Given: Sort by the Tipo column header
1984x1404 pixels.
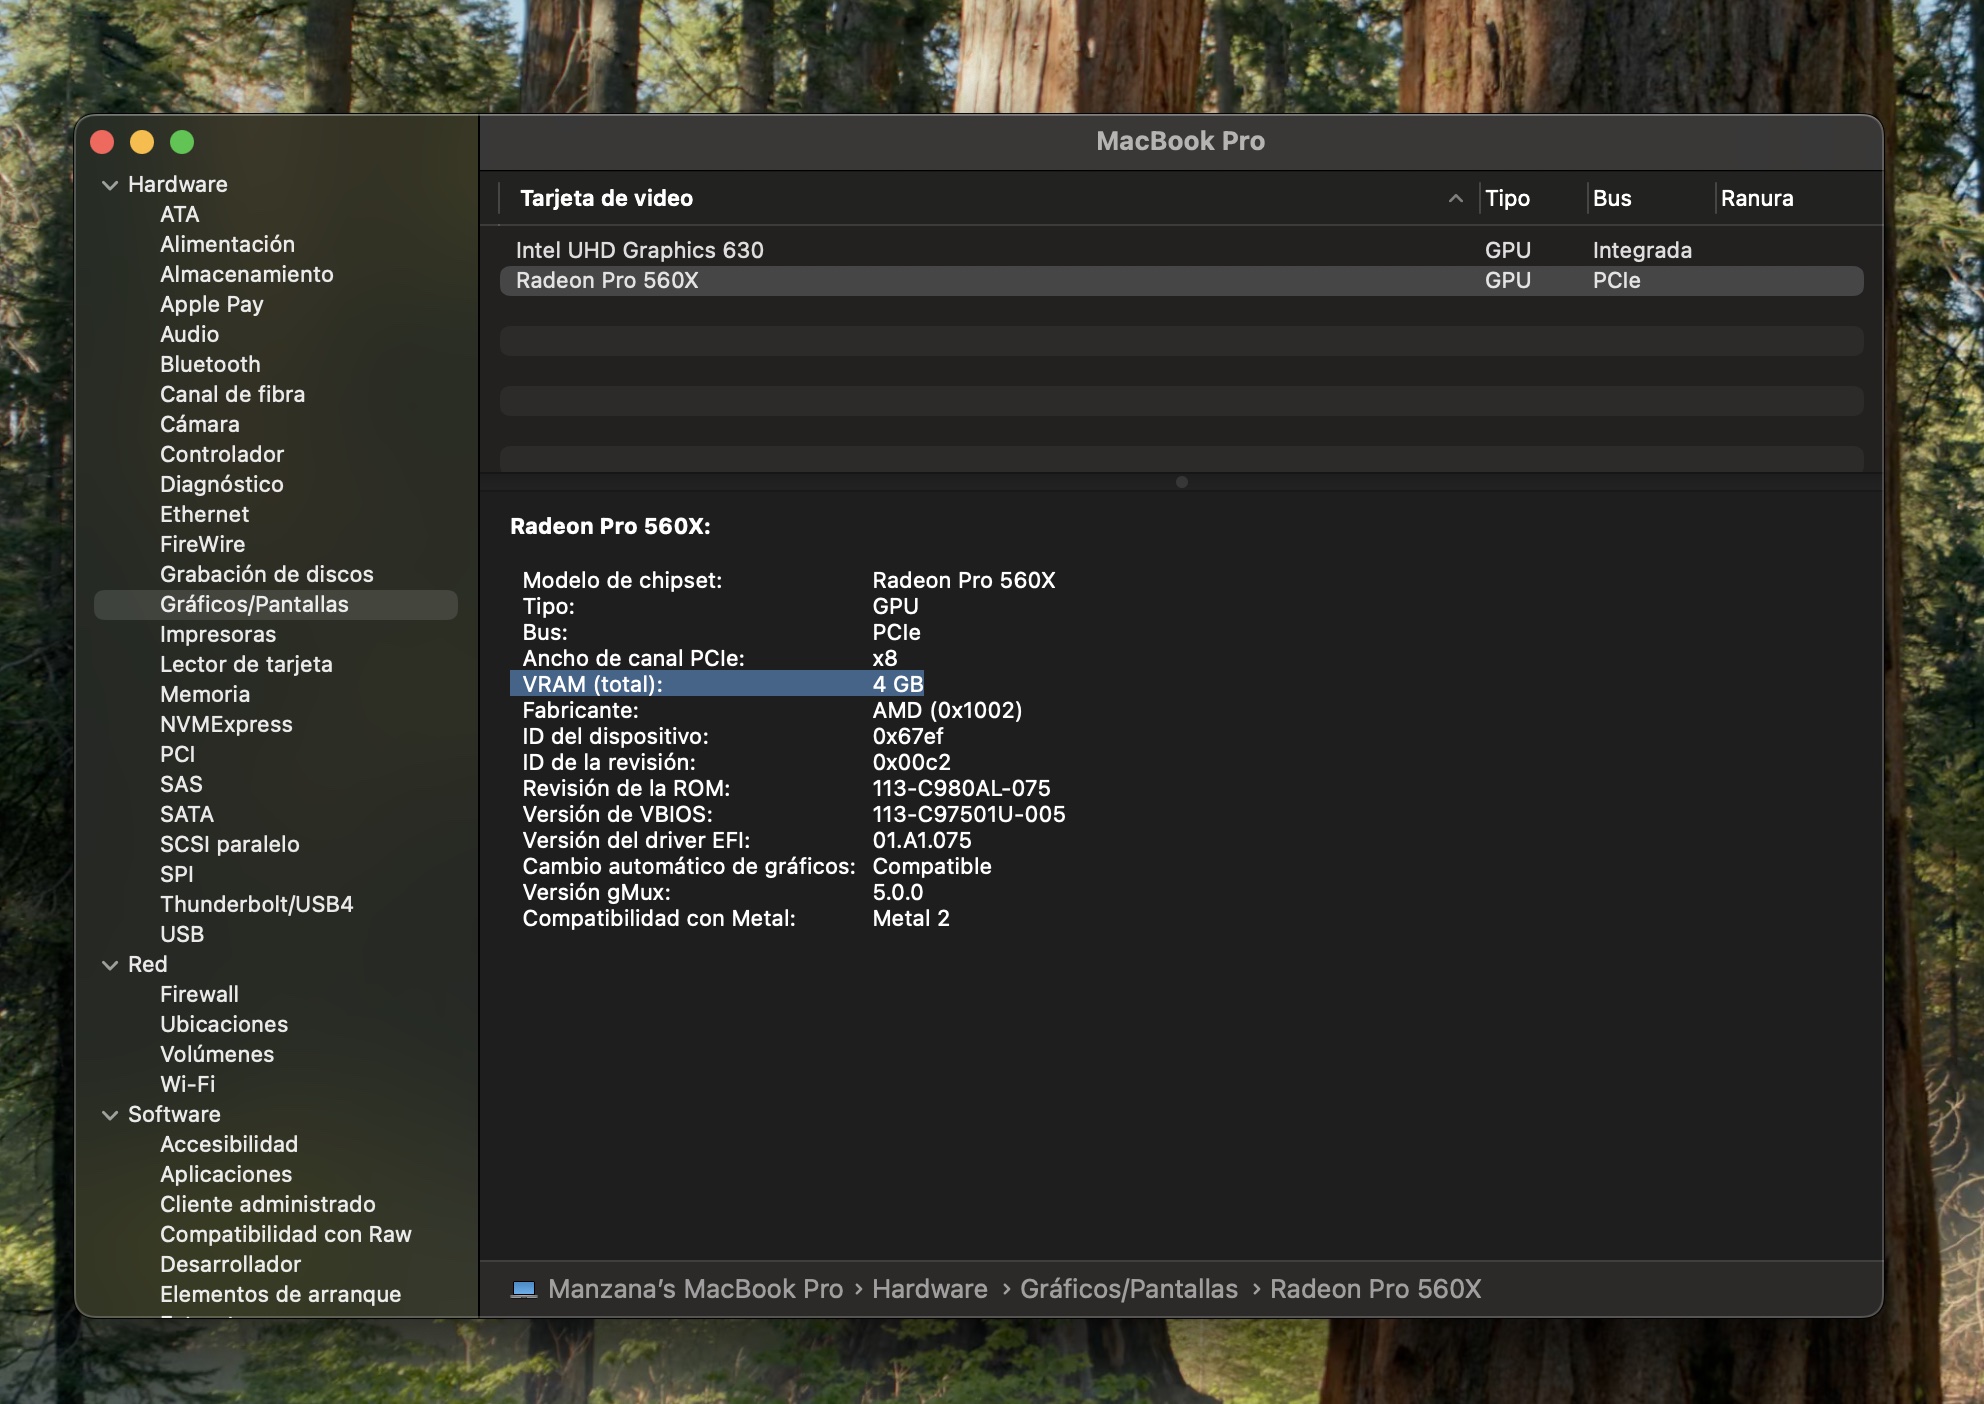Looking at the screenshot, I should point(1507,199).
